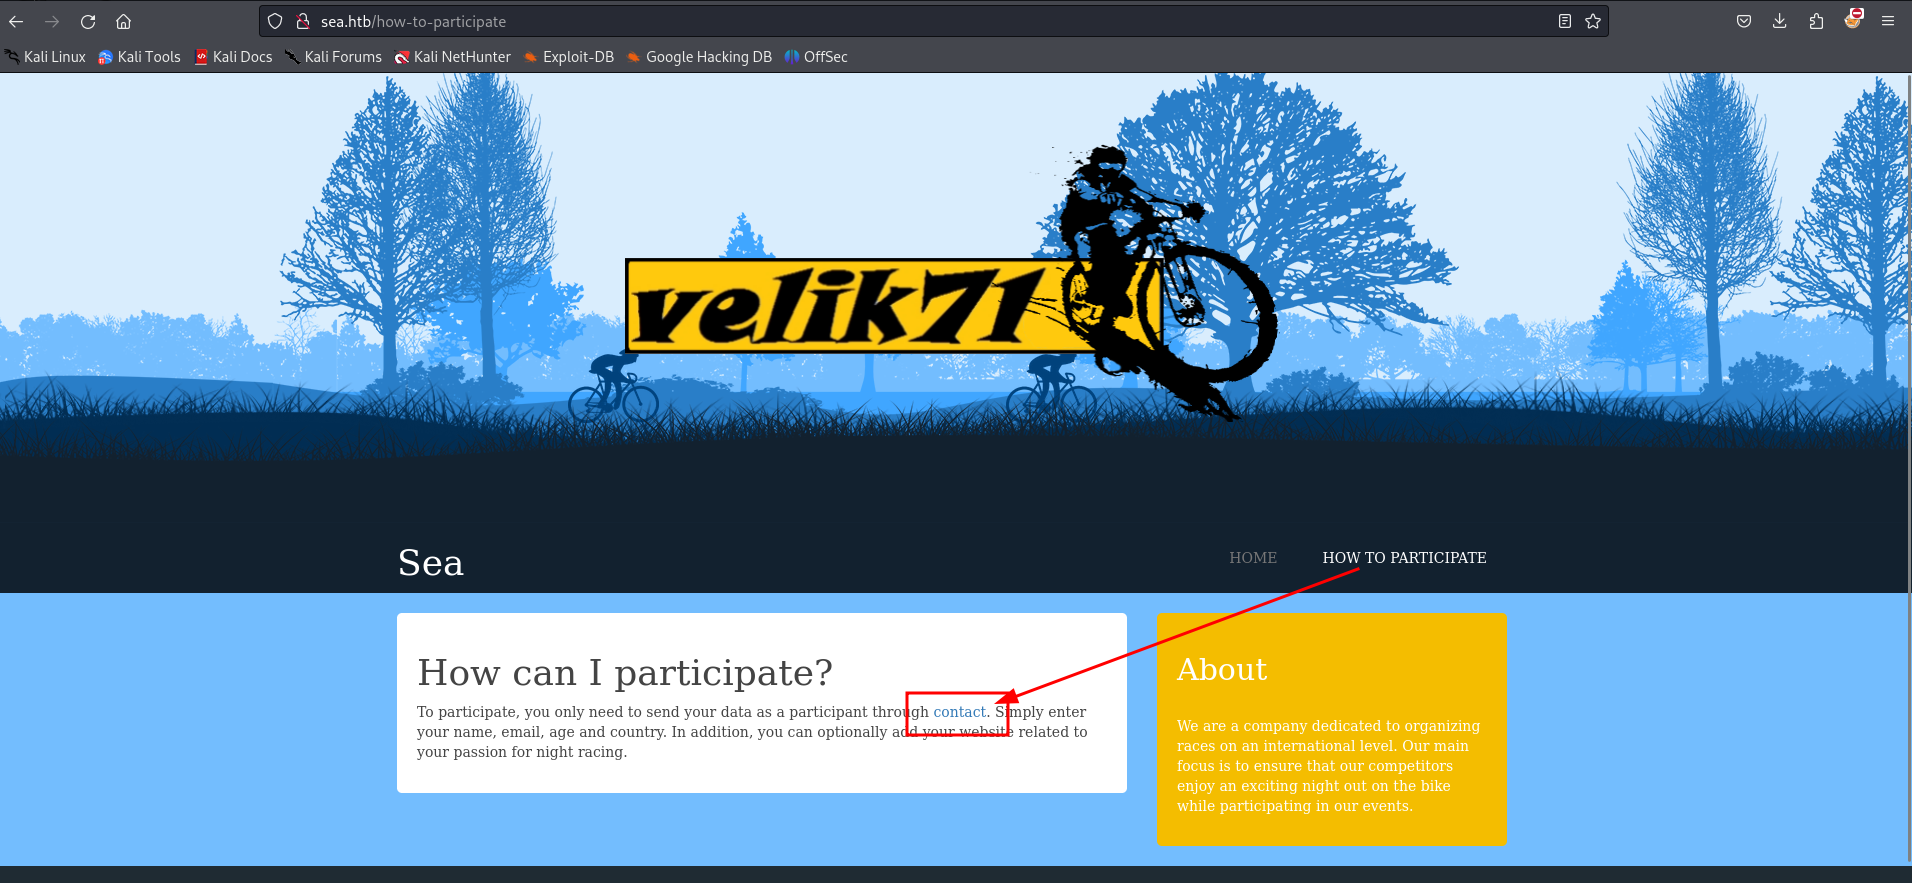Toggle reader view in address bar
1912x883 pixels.
pos(1565,21)
